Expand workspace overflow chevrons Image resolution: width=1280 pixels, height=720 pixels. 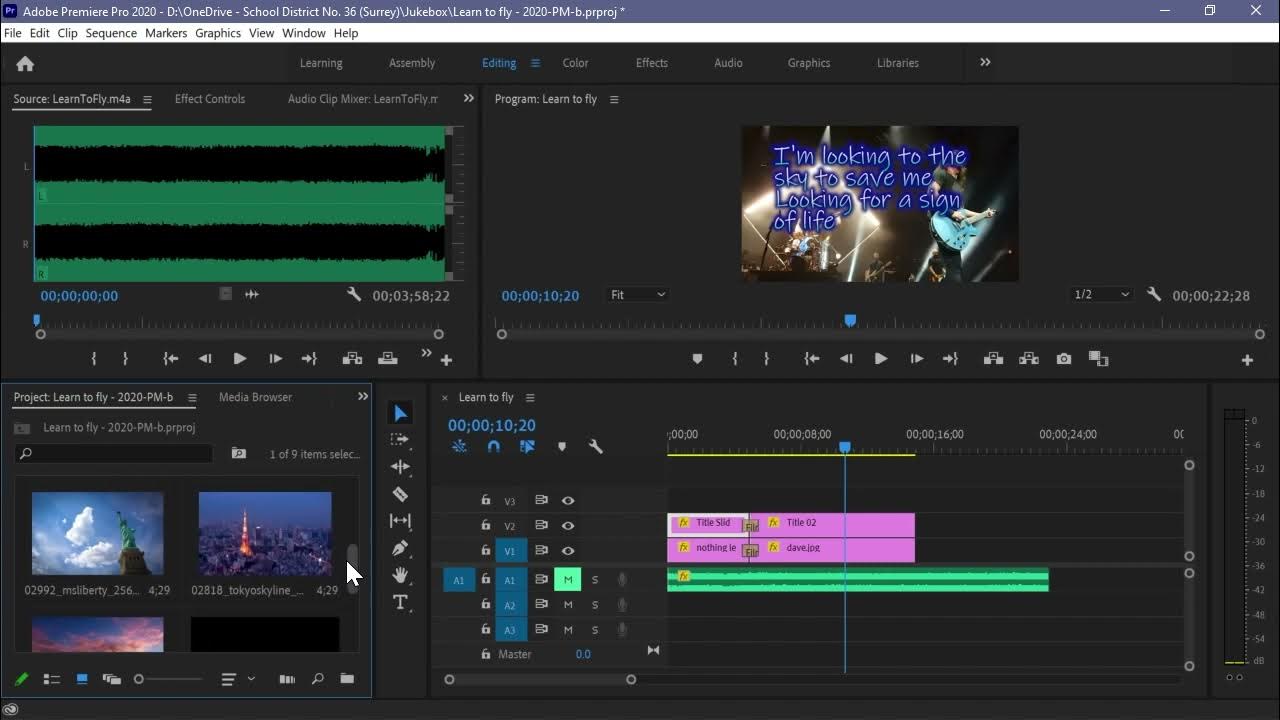(985, 62)
